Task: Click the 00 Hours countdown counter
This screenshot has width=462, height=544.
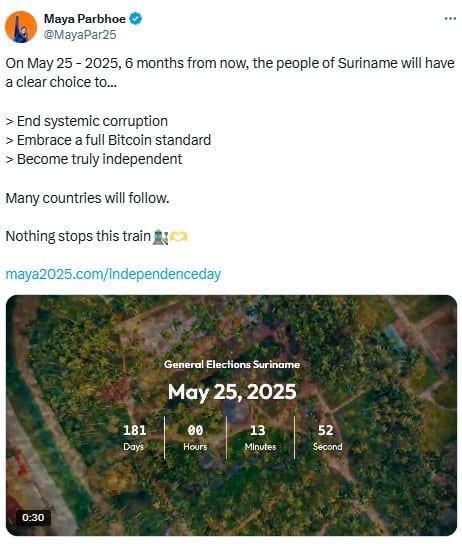Action: tap(195, 438)
